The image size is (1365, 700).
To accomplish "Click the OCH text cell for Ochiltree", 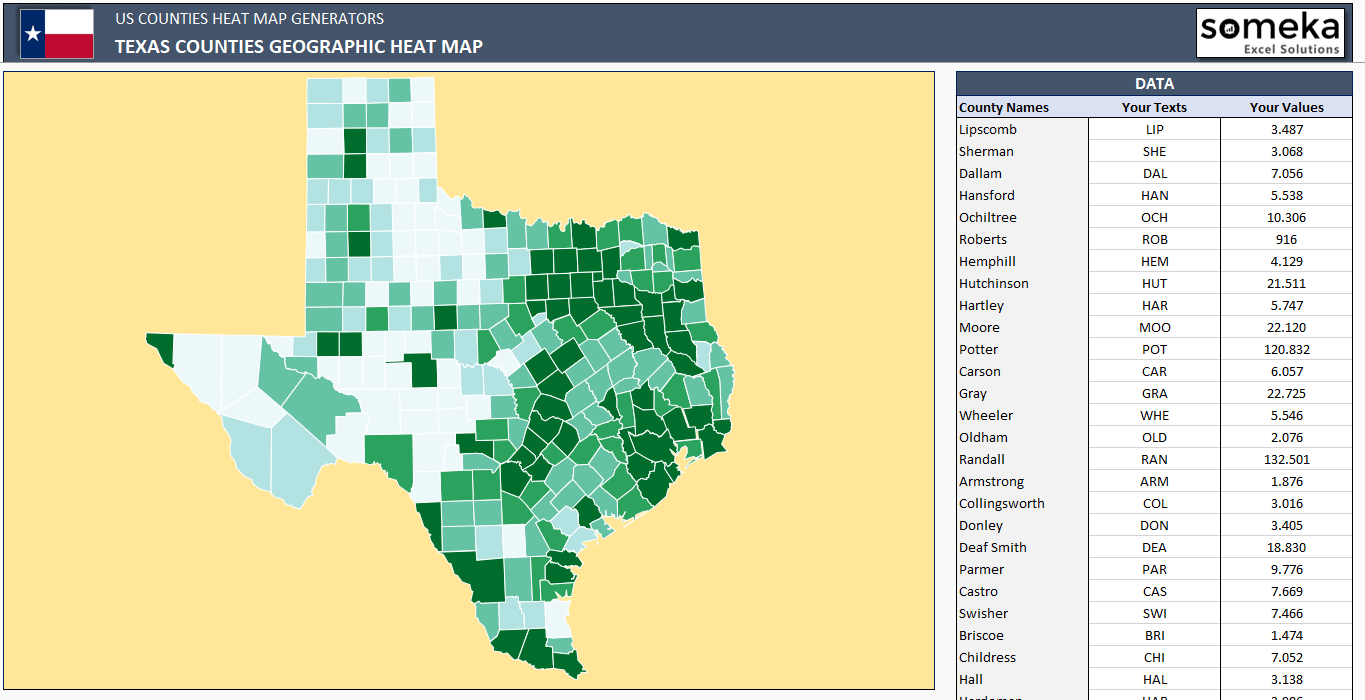I will [x=1155, y=217].
